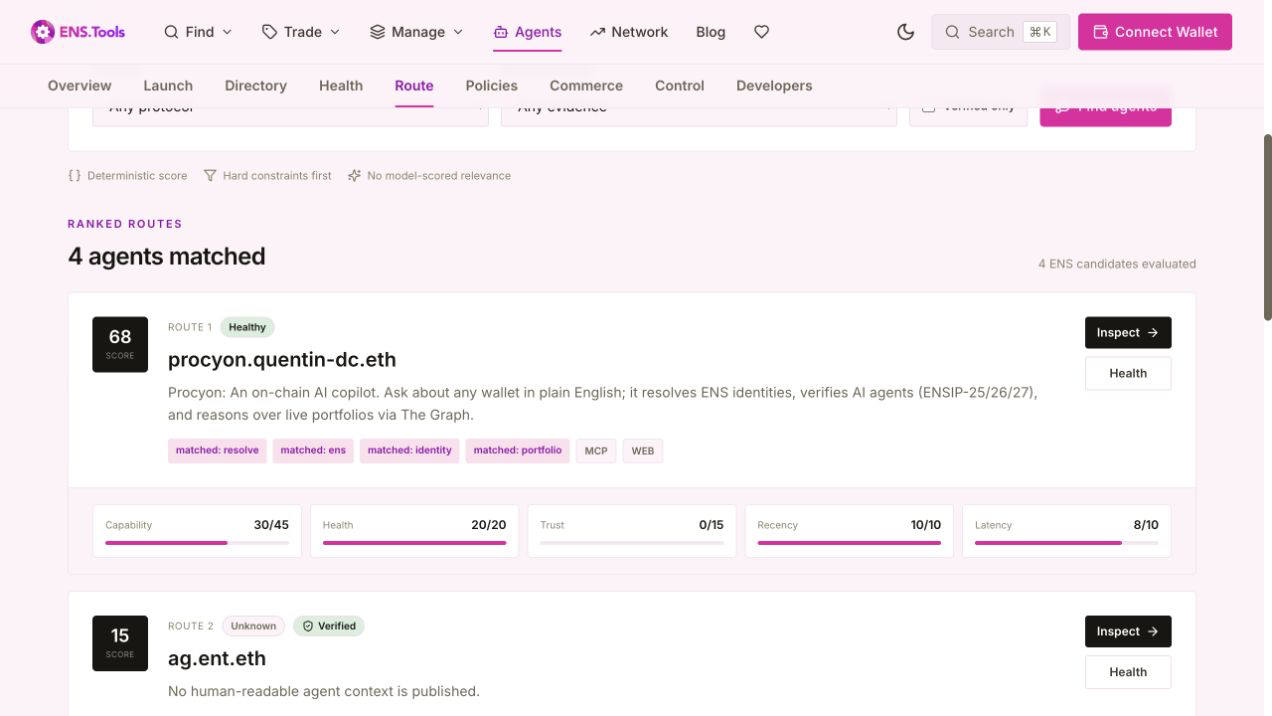Open Health for ag.ent.eth
The image size is (1272, 716).
click(1128, 672)
